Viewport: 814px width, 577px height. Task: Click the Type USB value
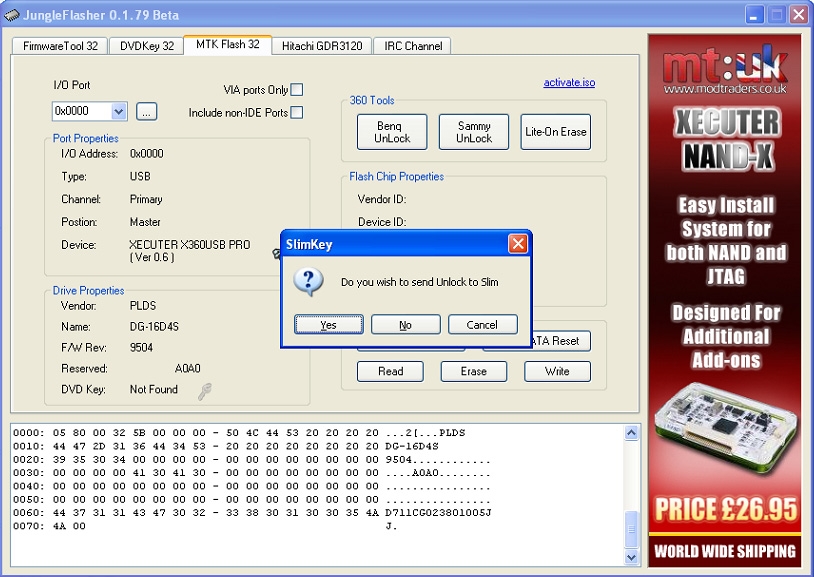[x=140, y=176]
